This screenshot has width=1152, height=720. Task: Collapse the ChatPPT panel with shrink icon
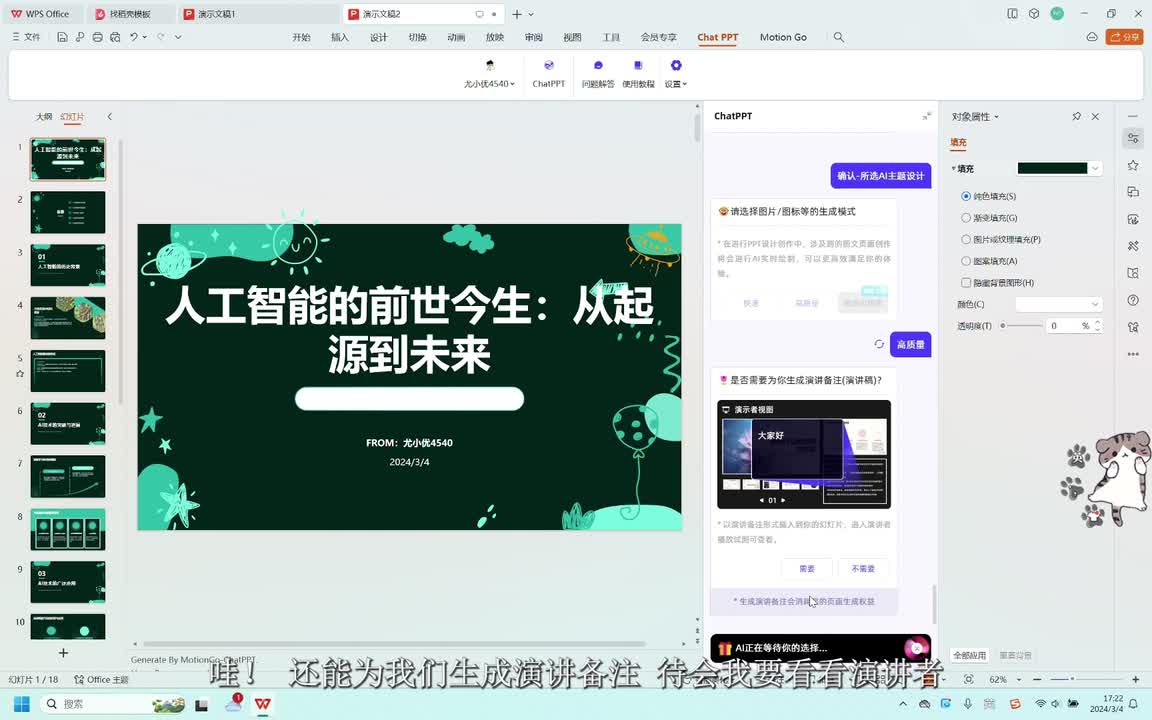[x=926, y=116]
